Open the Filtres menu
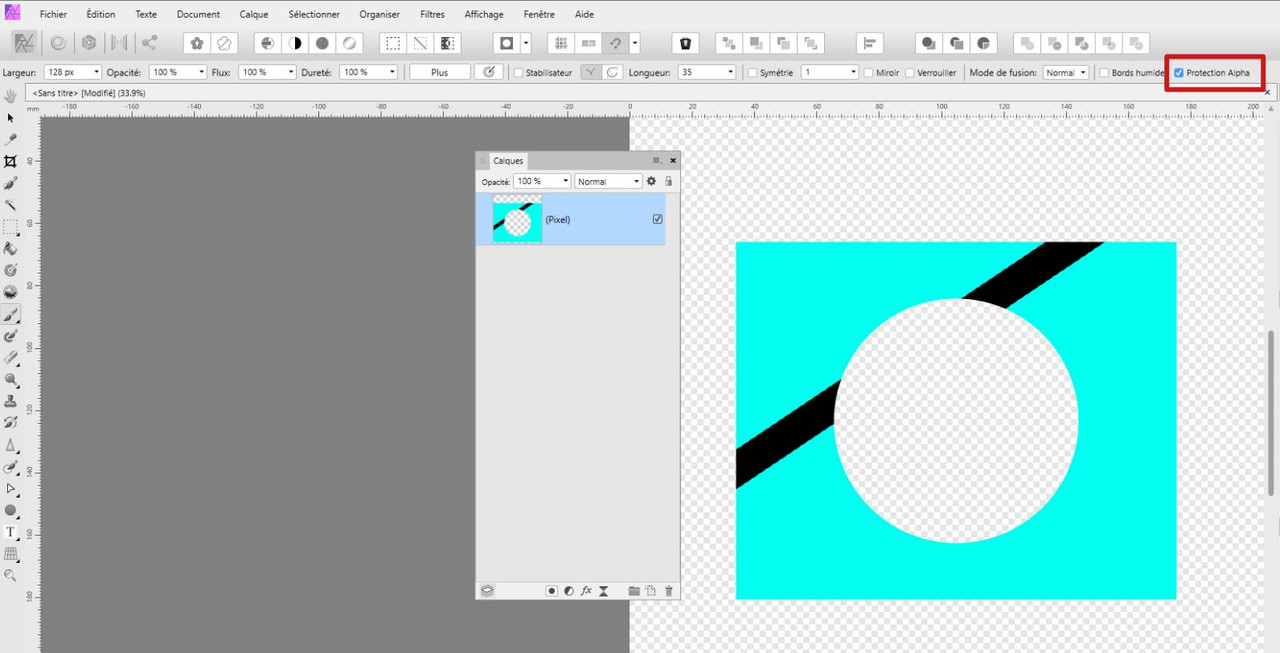Viewport: 1280px width, 653px height. (432, 14)
